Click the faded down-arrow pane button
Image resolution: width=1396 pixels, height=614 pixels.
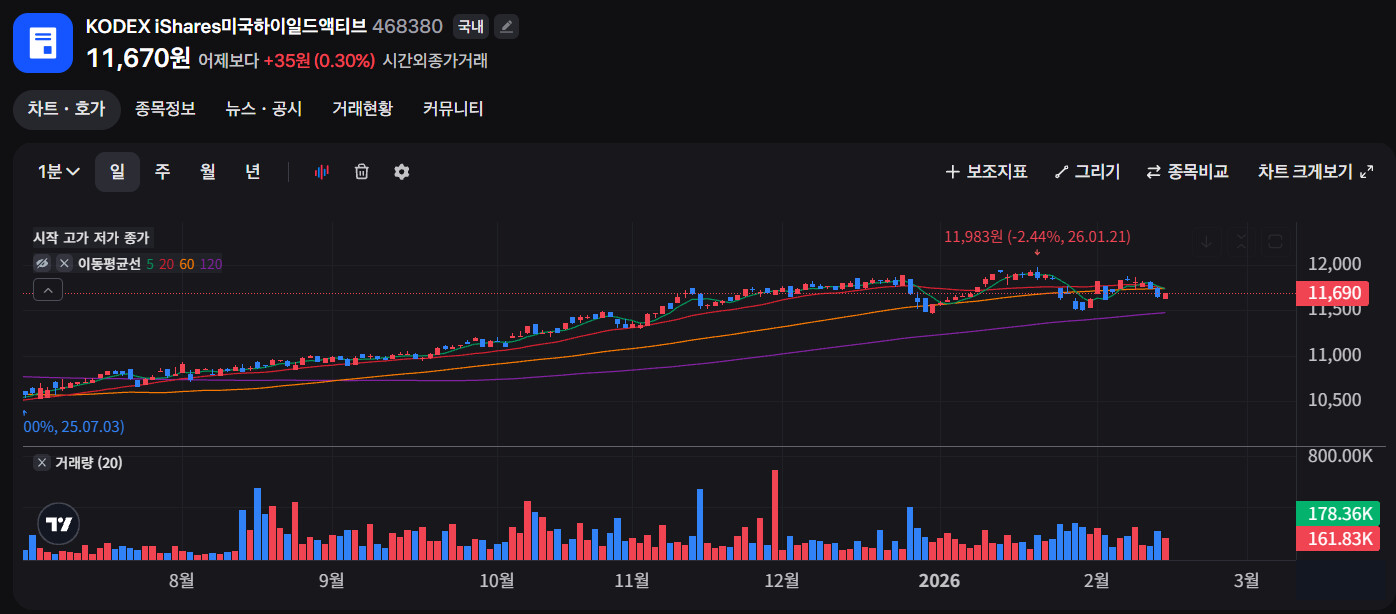pyautogui.click(x=1207, y=241)
